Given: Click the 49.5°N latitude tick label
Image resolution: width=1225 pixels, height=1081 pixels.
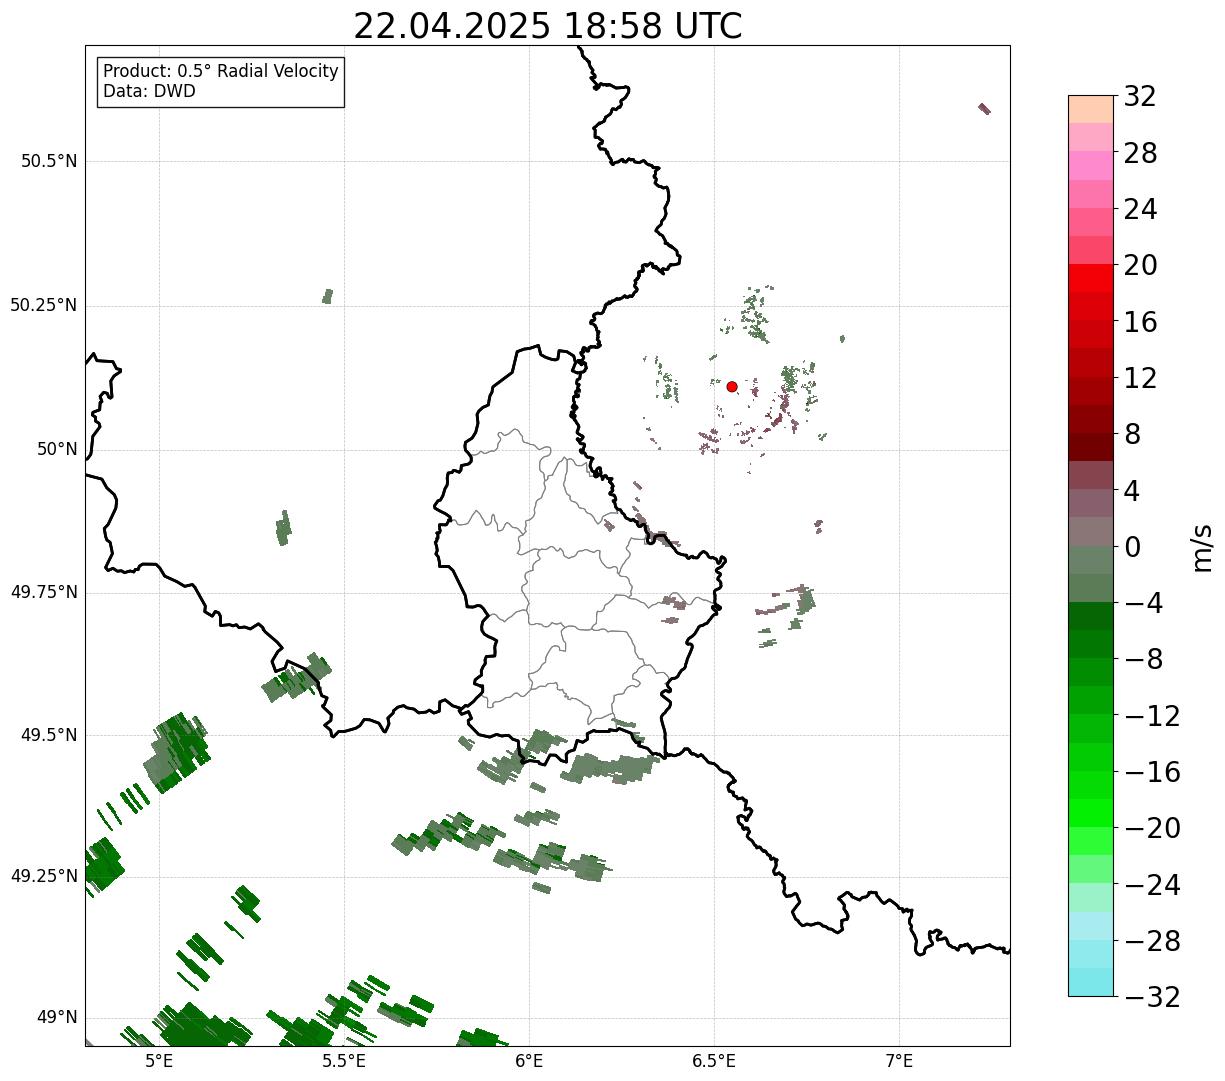Looking at the screenshot, I should 49,735.
